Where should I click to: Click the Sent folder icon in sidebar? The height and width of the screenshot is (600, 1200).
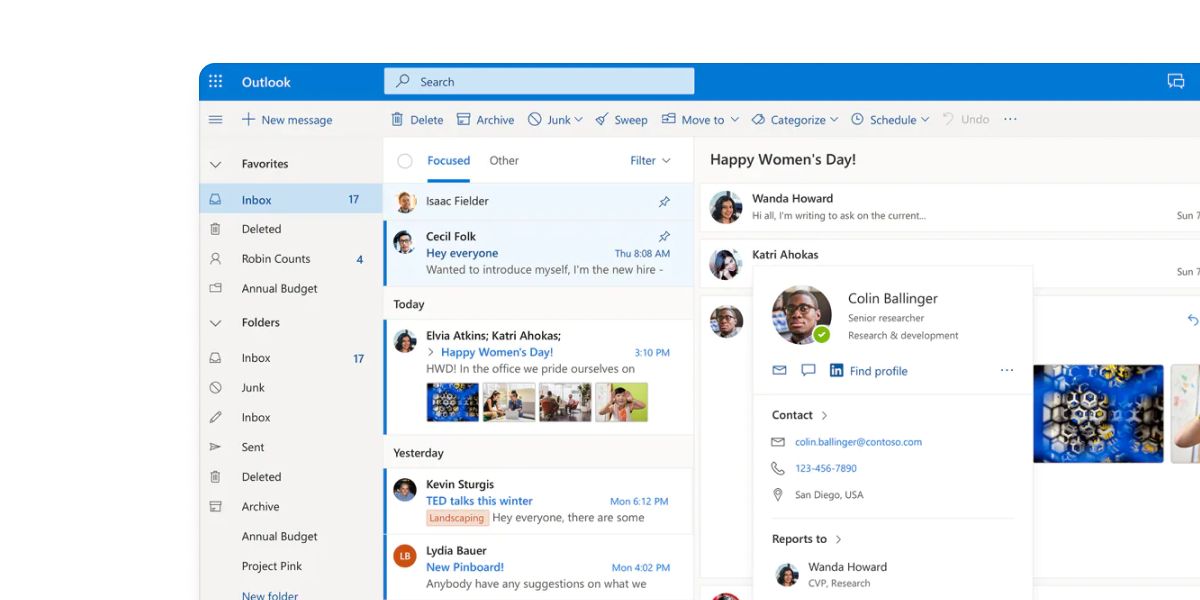[215, 447]
